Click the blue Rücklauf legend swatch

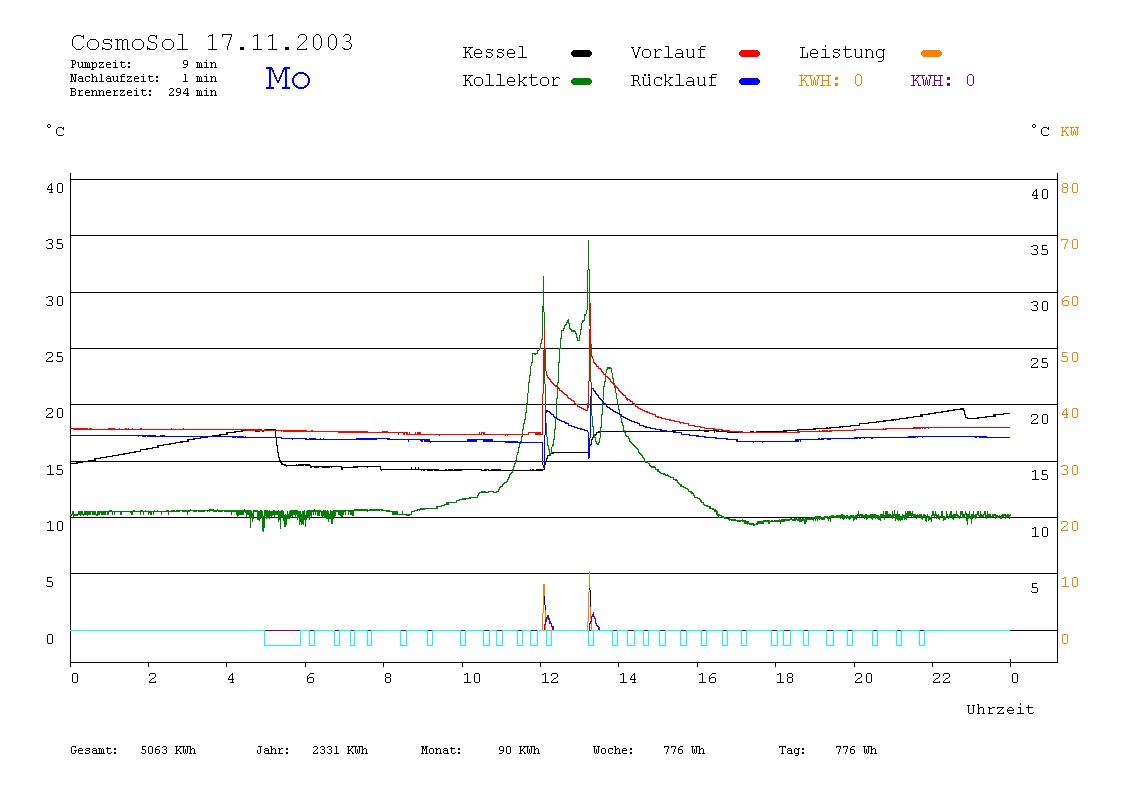tap(750, 81)
